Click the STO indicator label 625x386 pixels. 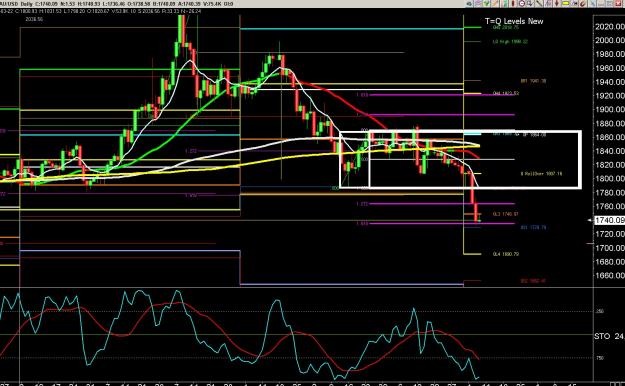(602, 336)
